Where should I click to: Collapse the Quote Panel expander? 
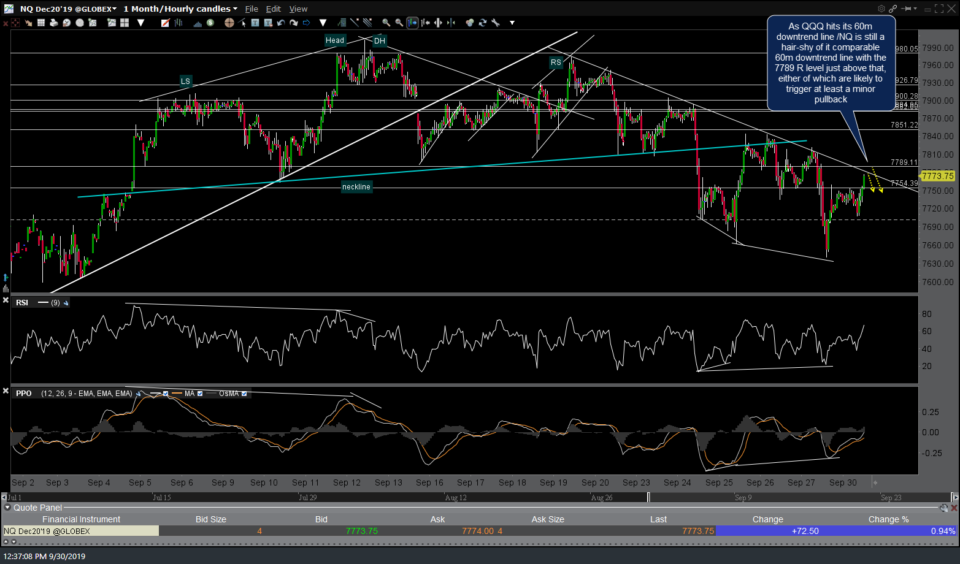(7, 508)
